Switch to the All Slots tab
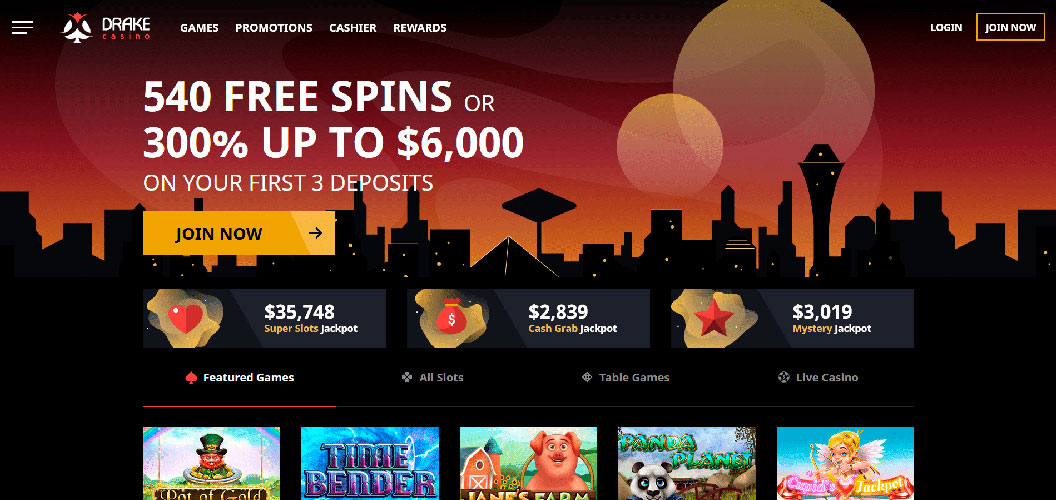The width and height of the screenshot is (1056, 500). pos(432,377)
